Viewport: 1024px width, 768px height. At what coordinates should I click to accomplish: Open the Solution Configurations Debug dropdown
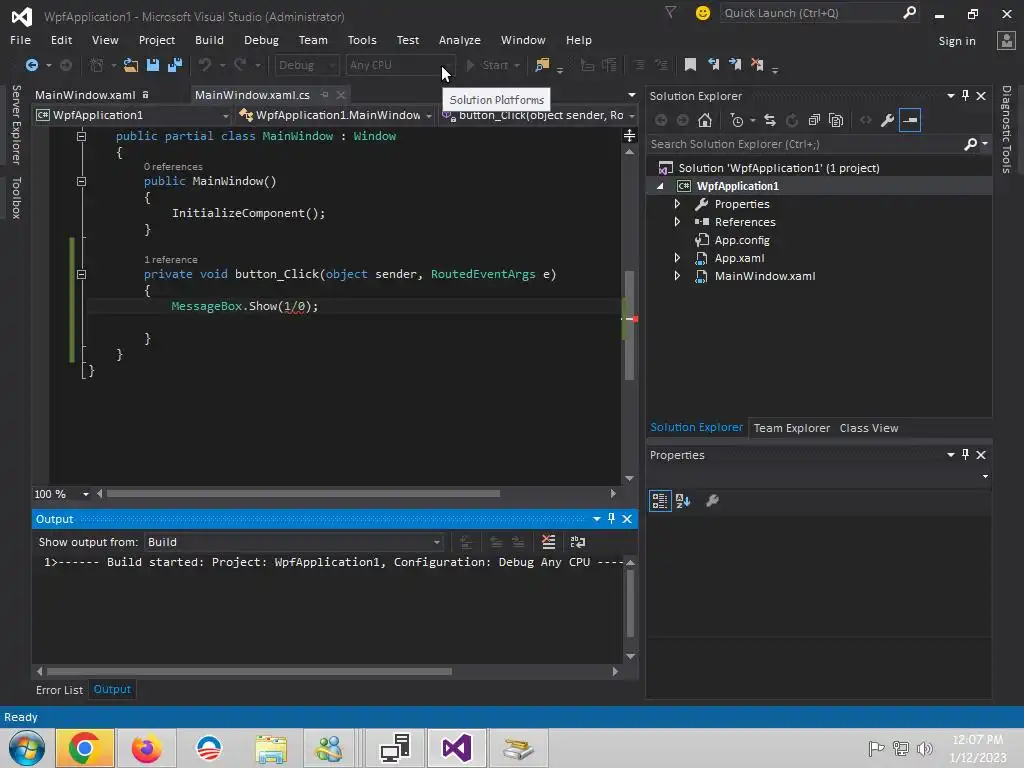pos(306,65)
